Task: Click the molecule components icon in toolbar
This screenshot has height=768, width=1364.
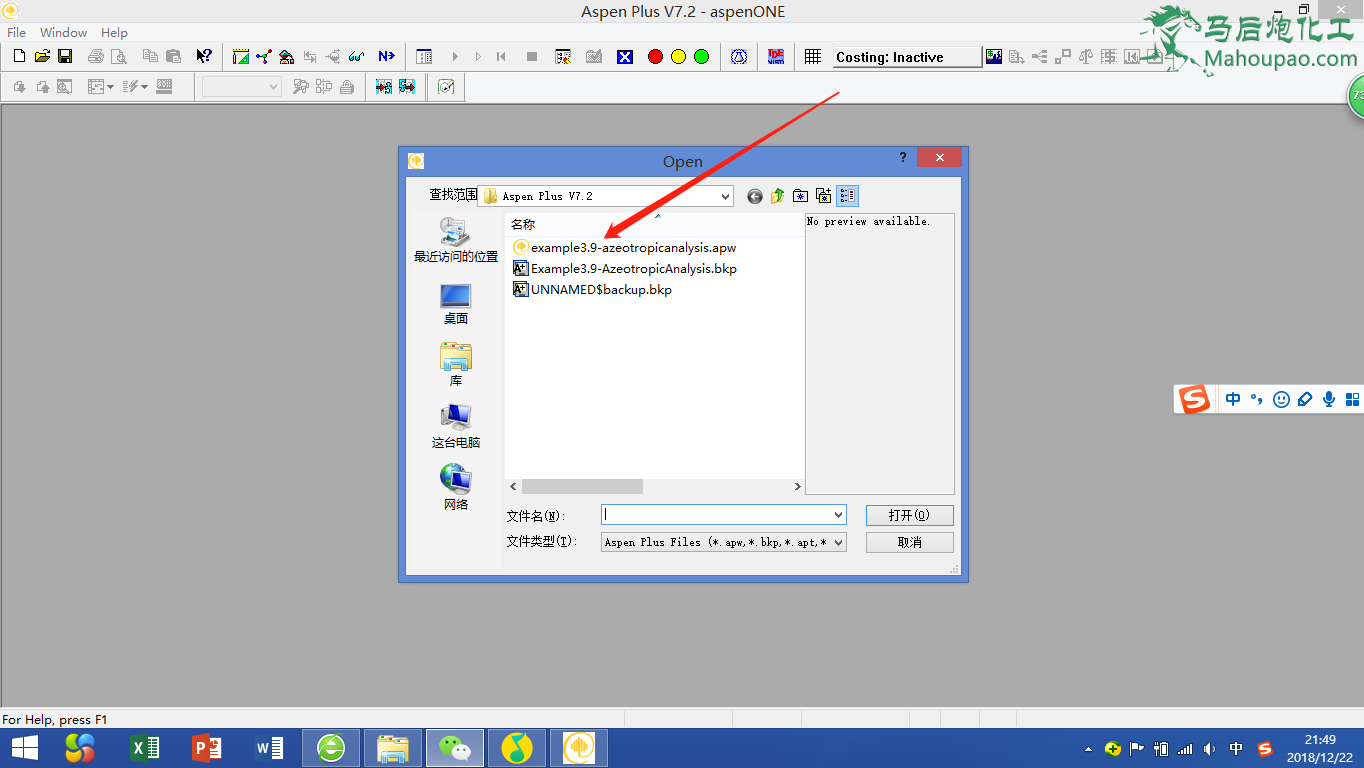Action: [x=264, y=57]
